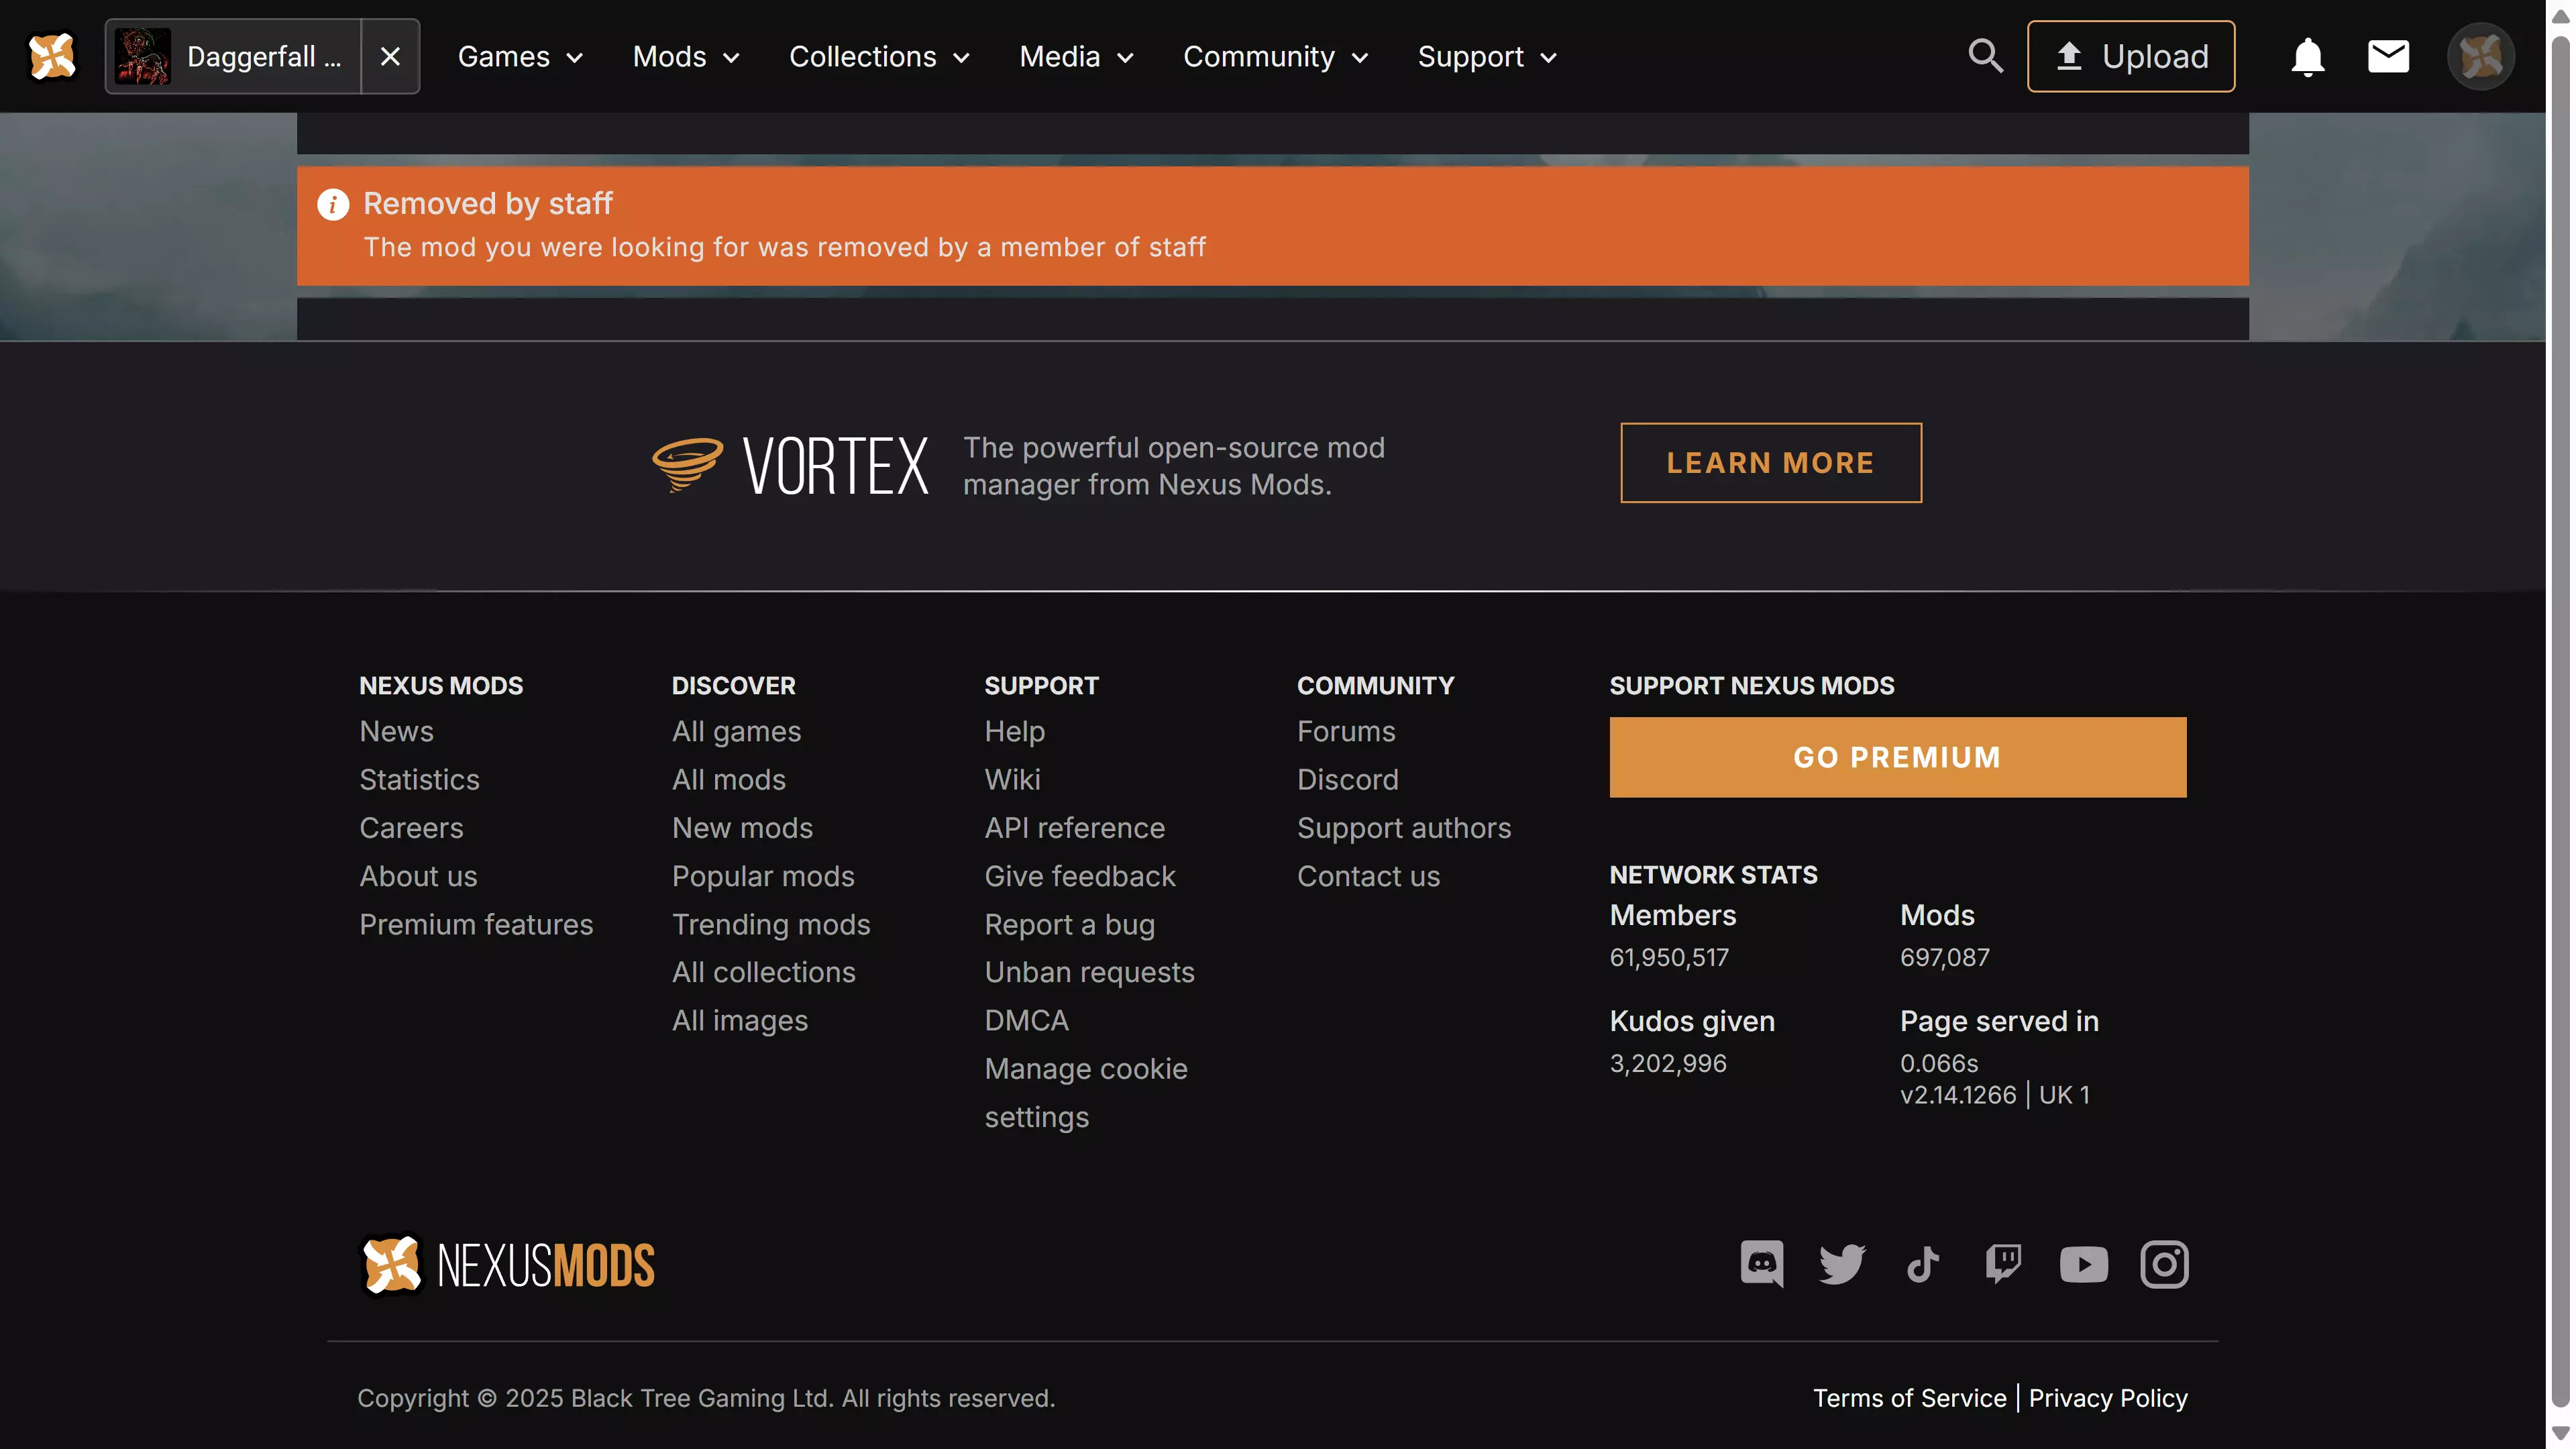Viewport: 2576px width, 1449px height.
Task: Open the Trending mods link
Action: coord(771,924)
